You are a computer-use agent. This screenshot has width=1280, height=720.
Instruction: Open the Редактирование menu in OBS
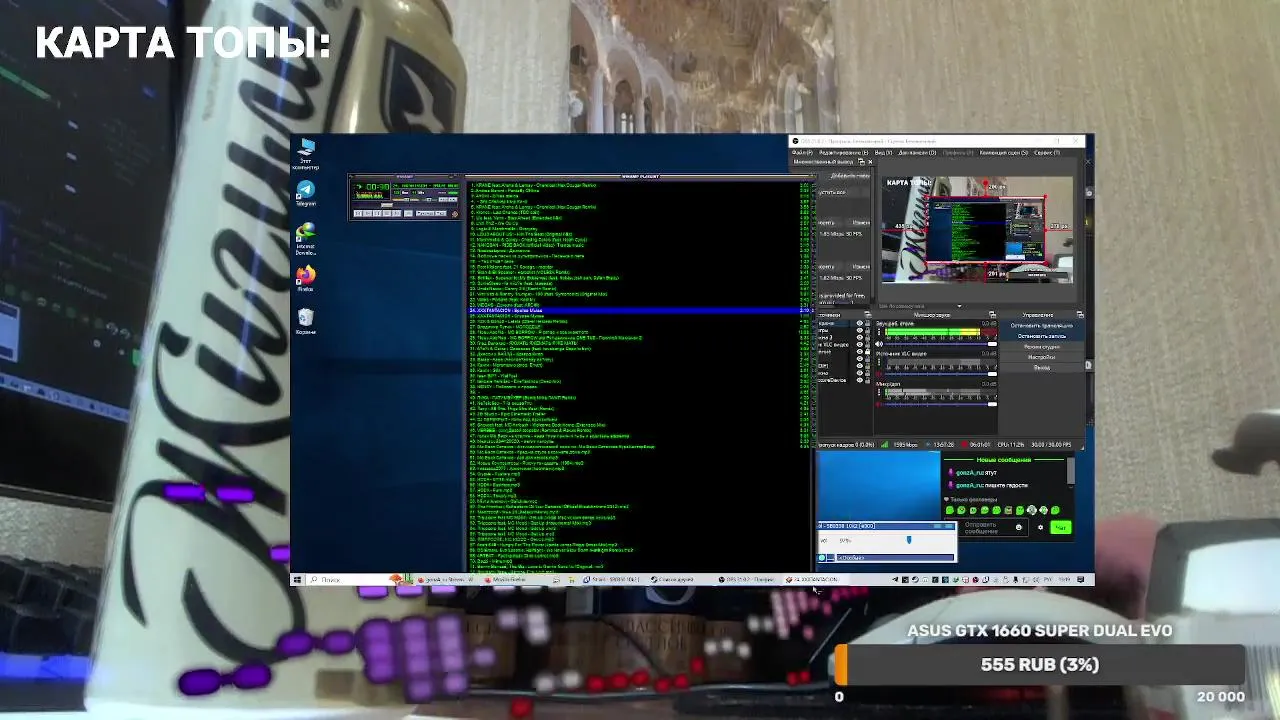pyautogui.click(x=843, y=153)
